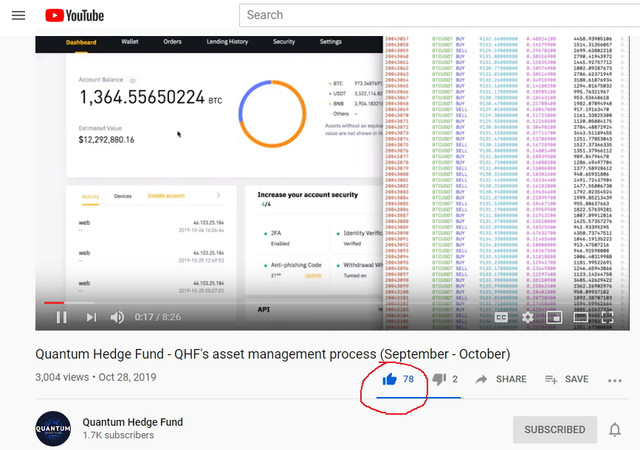Select the video title text

(273, 354)
